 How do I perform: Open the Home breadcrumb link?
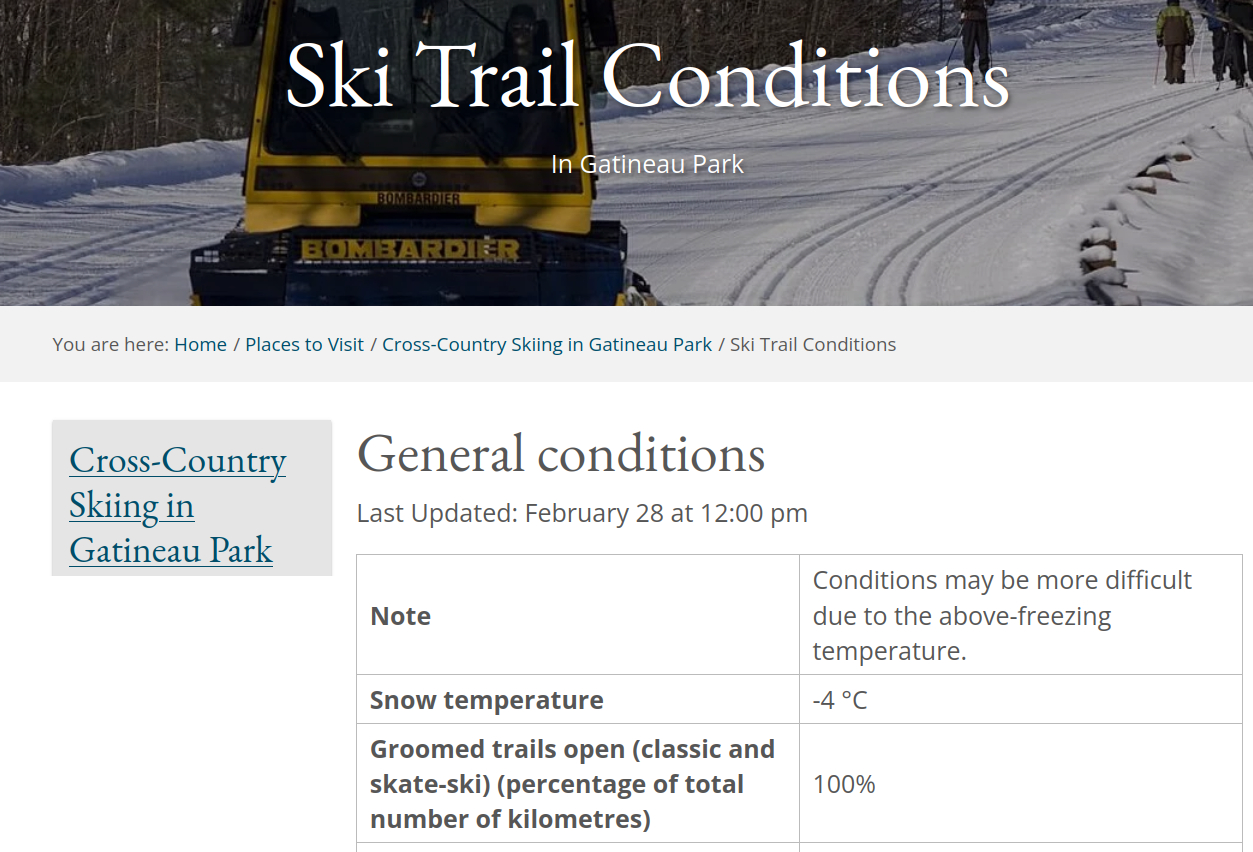click(200, 345)
